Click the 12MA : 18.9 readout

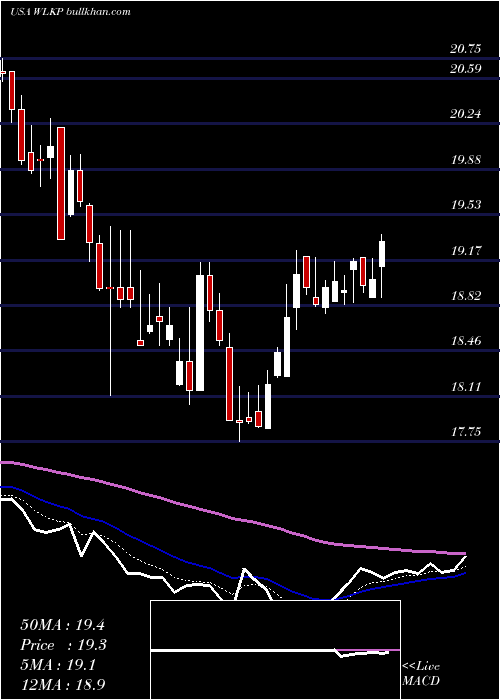pos(63,684)
